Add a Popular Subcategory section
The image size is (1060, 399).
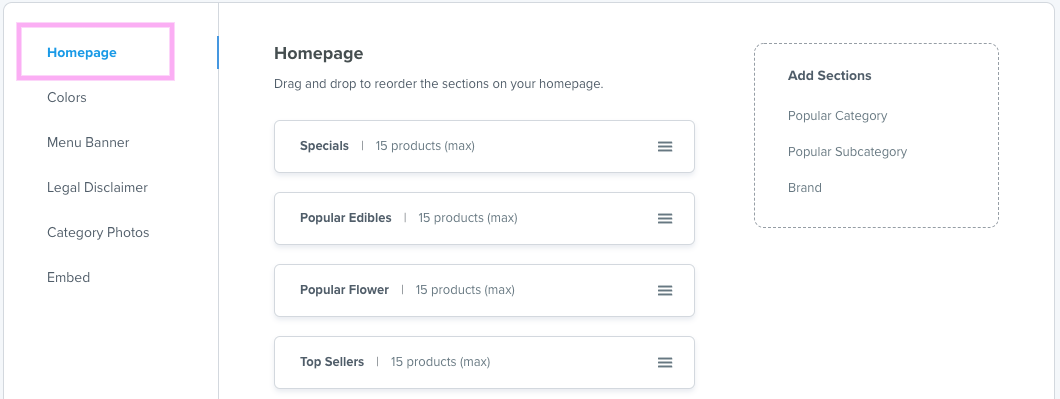848,151
